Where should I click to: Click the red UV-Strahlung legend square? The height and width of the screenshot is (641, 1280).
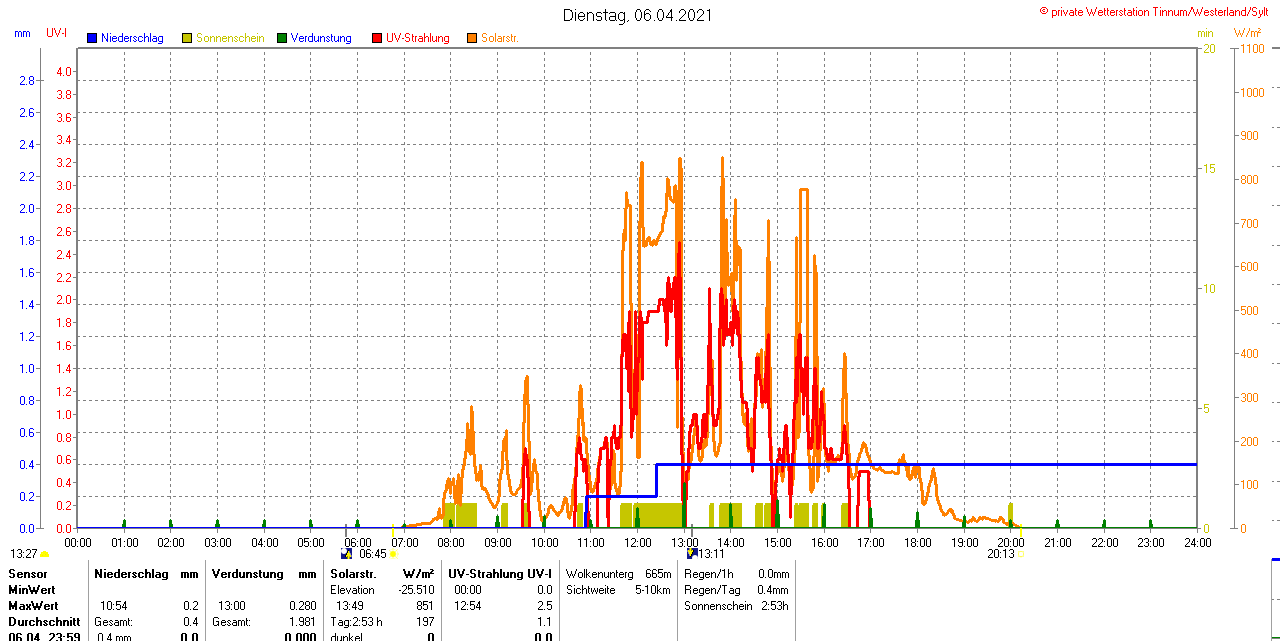click(x=377, y=38)
